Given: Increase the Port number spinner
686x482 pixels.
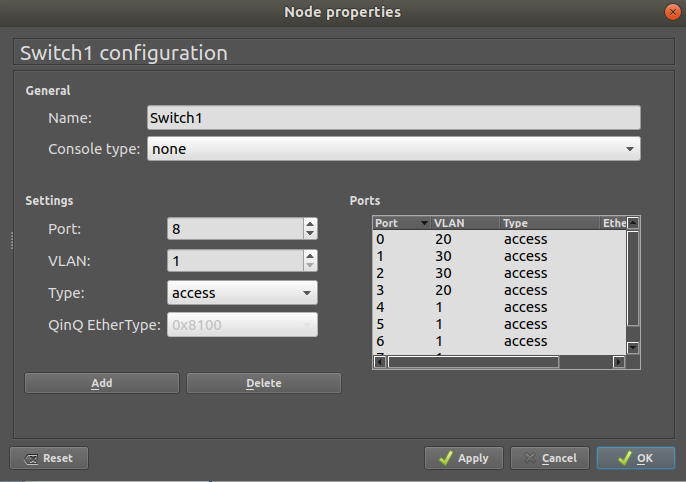Looking at the screenshot, I should click(x=310, y=224).
